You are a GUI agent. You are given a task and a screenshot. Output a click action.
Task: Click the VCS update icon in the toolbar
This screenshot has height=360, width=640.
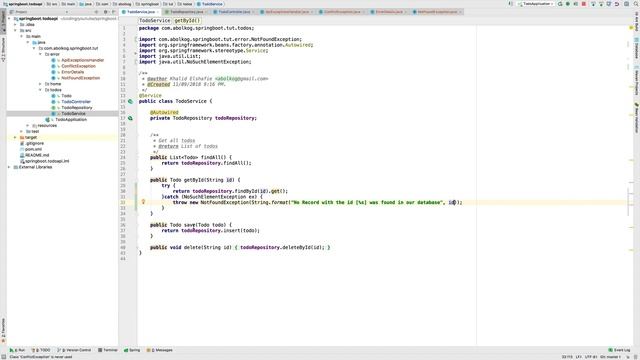pyautogui.click(x=593, y=4)
